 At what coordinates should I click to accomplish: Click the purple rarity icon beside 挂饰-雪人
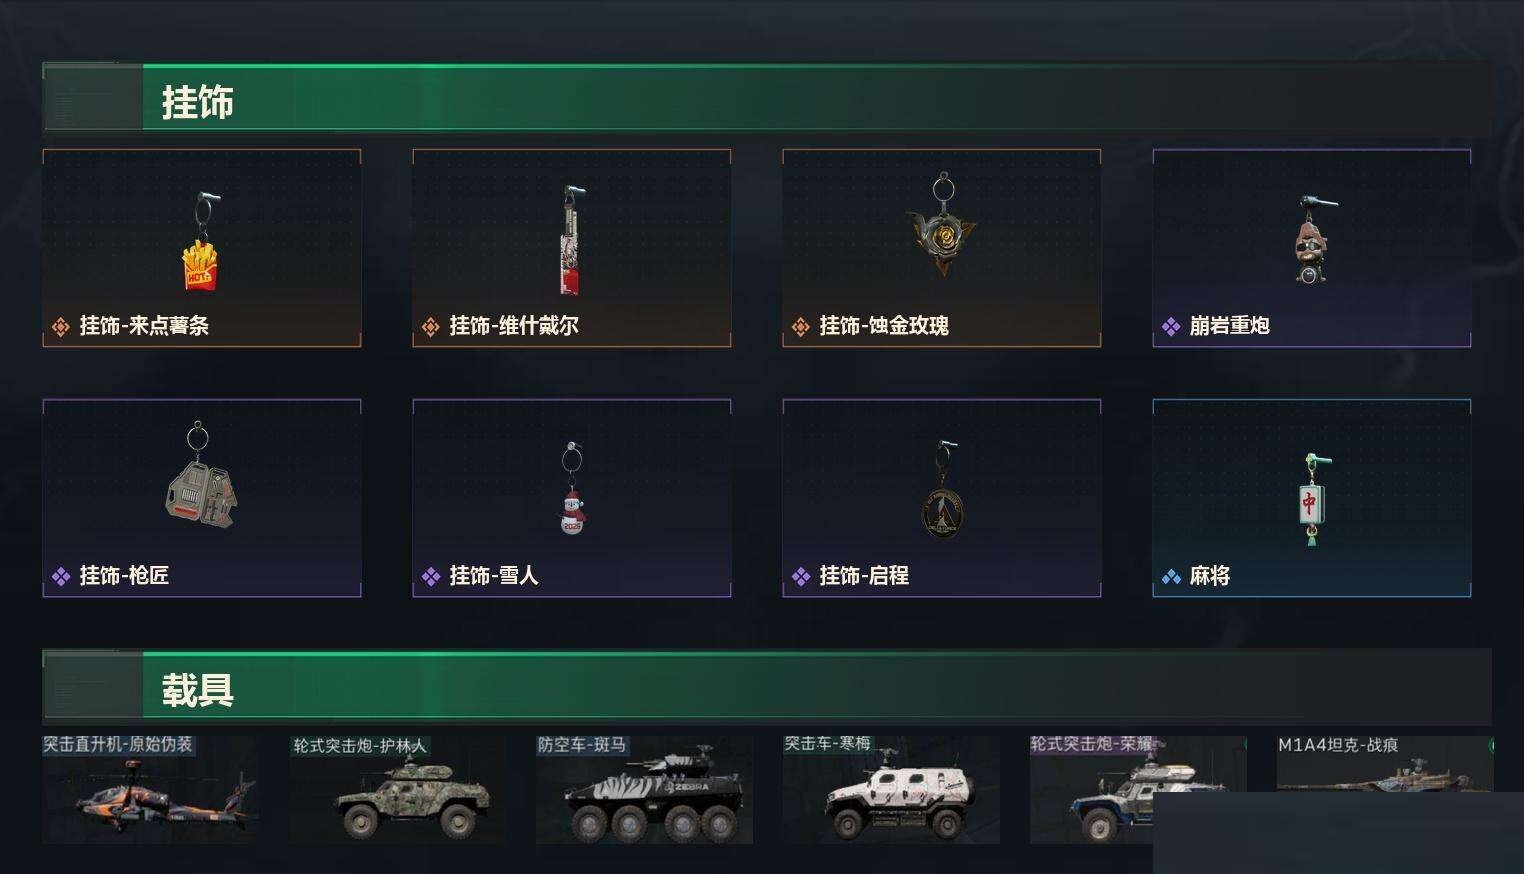coord(430,576)
